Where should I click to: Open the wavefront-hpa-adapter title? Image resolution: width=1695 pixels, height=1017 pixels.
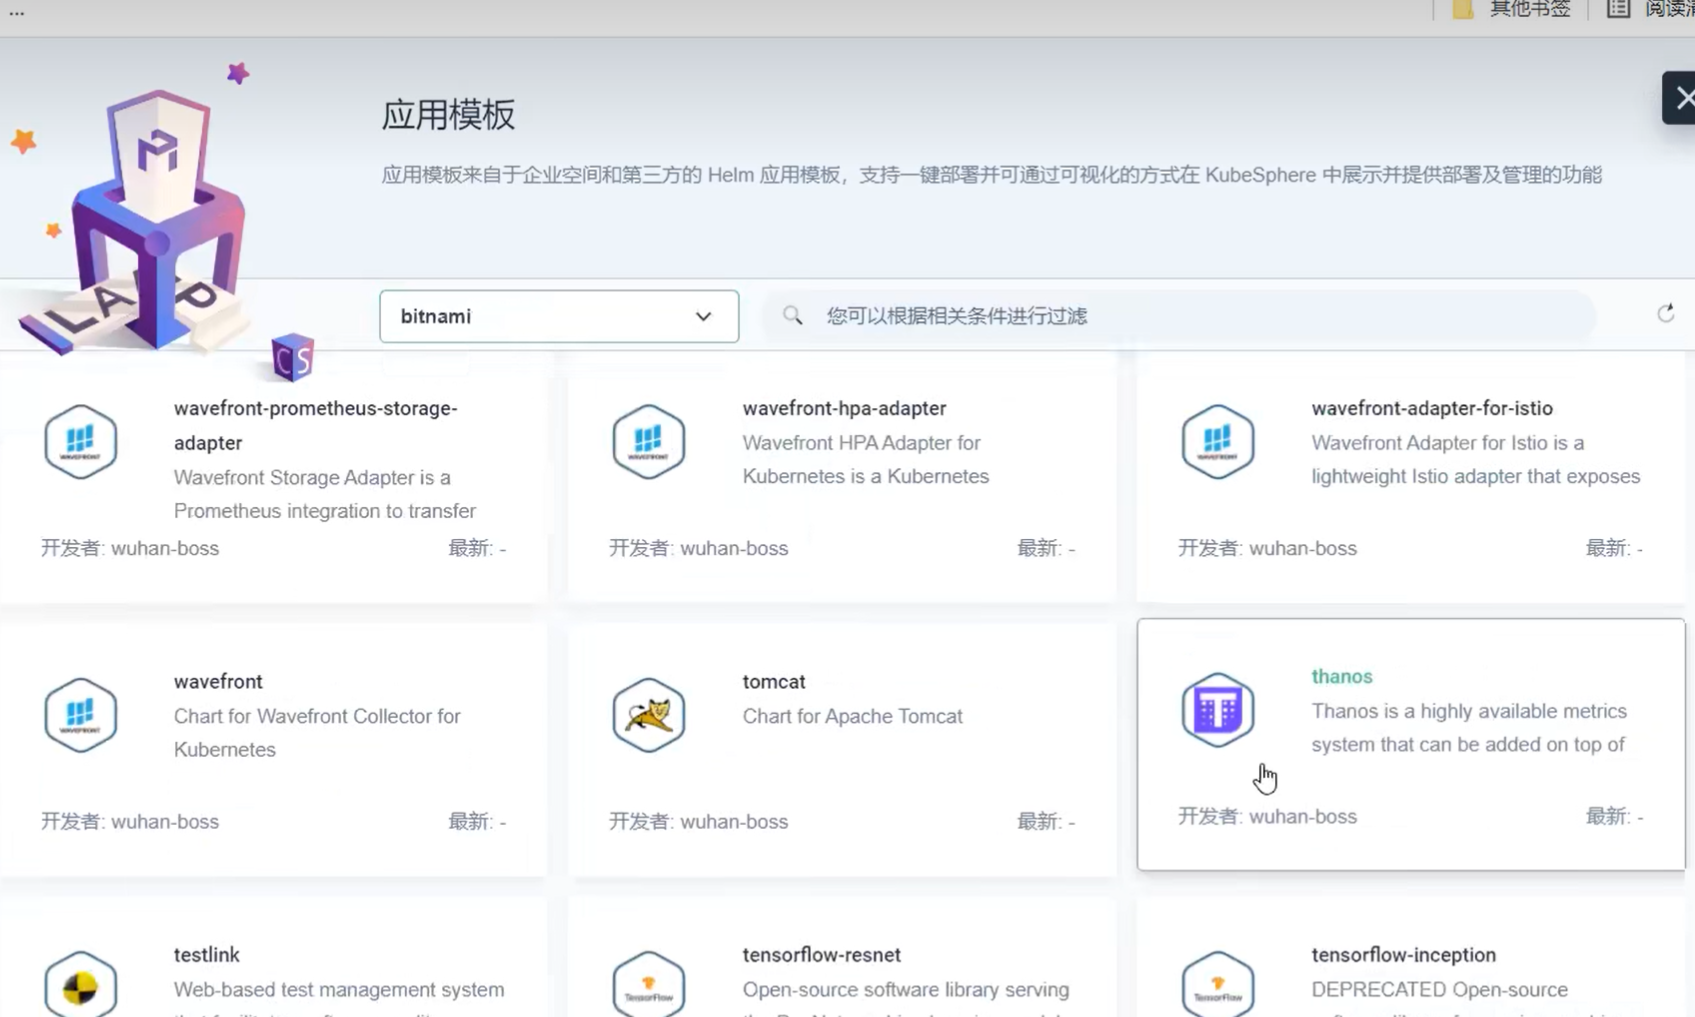pos(844,408)
